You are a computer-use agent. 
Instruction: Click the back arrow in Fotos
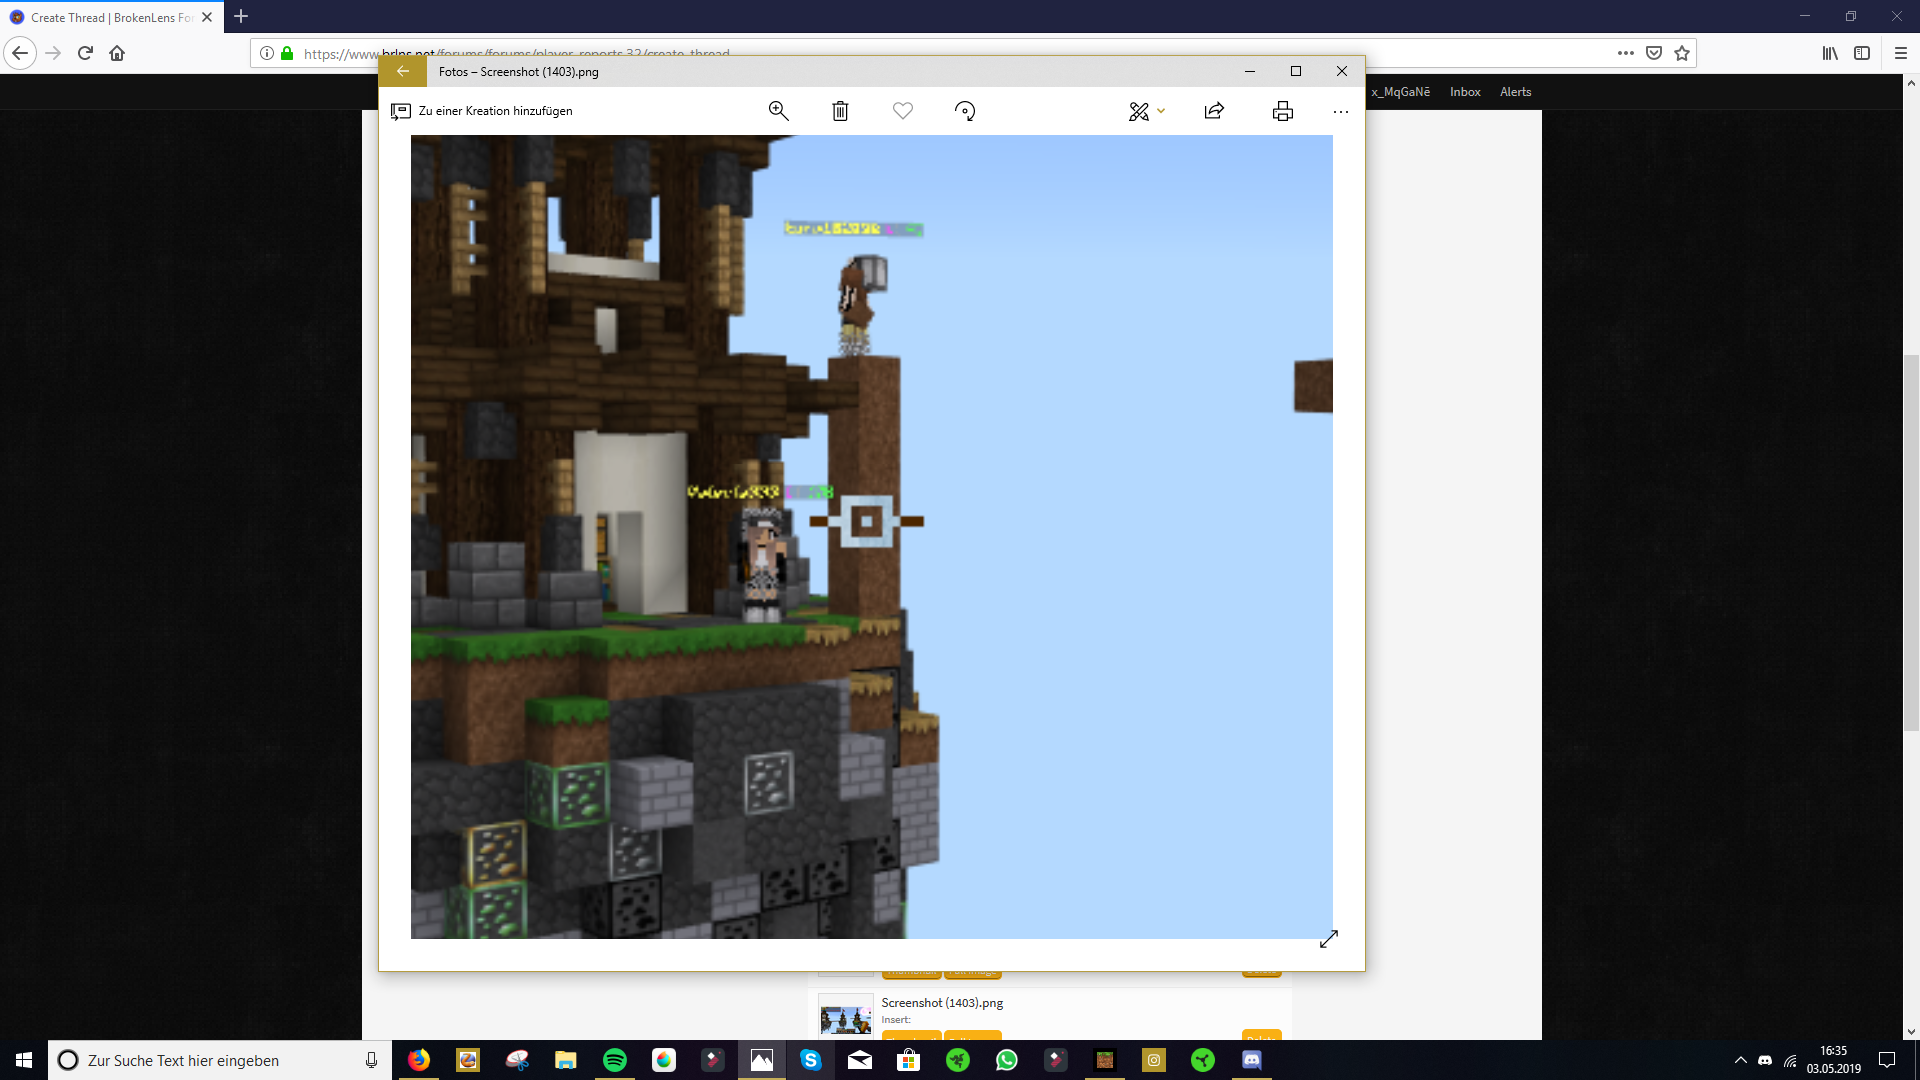tap(403, 71)
